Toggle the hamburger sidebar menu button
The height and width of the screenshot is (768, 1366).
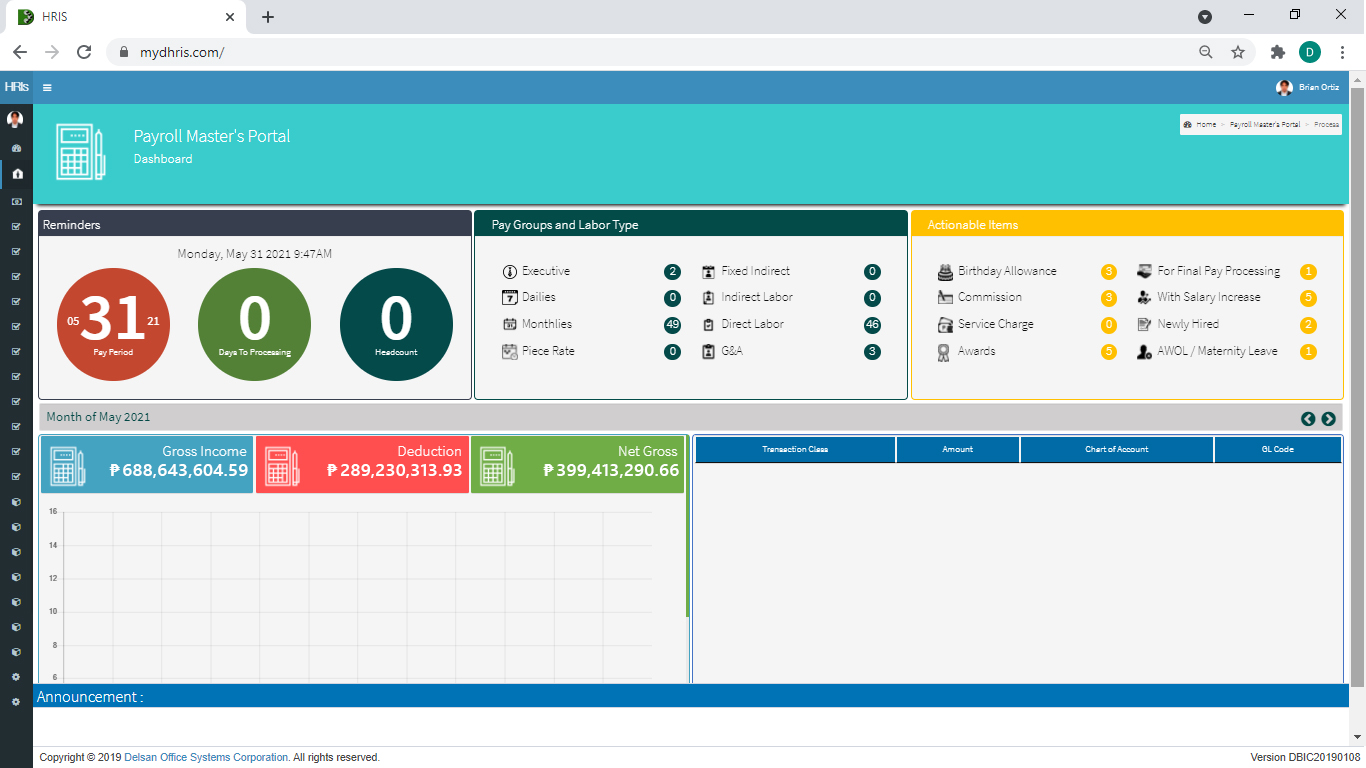47,88
